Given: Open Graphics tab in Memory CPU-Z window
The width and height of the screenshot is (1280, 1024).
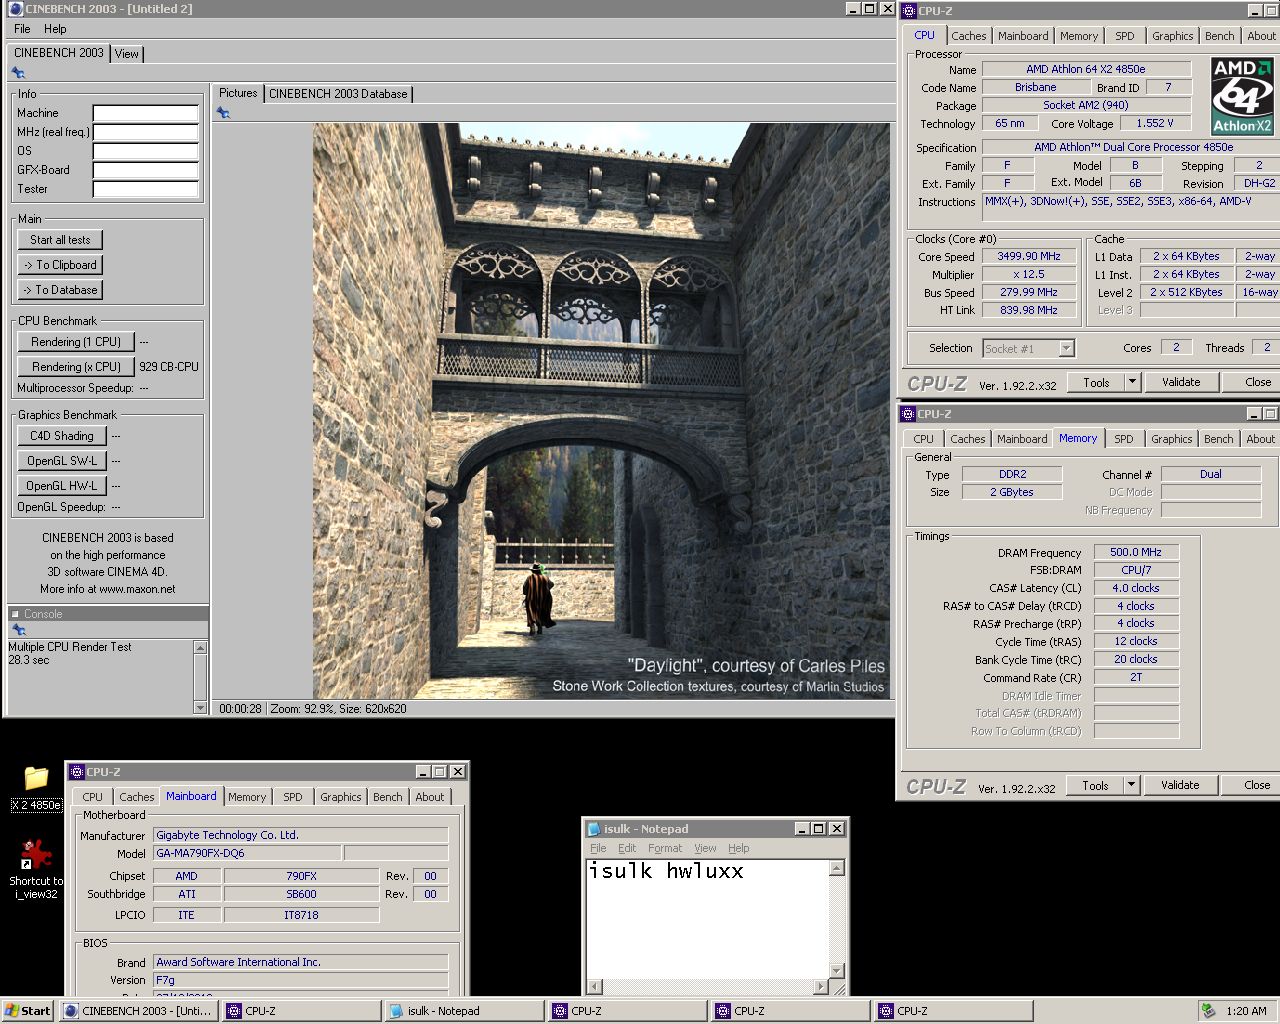Looking at the screenshot, I should [x=1171, y=439].
